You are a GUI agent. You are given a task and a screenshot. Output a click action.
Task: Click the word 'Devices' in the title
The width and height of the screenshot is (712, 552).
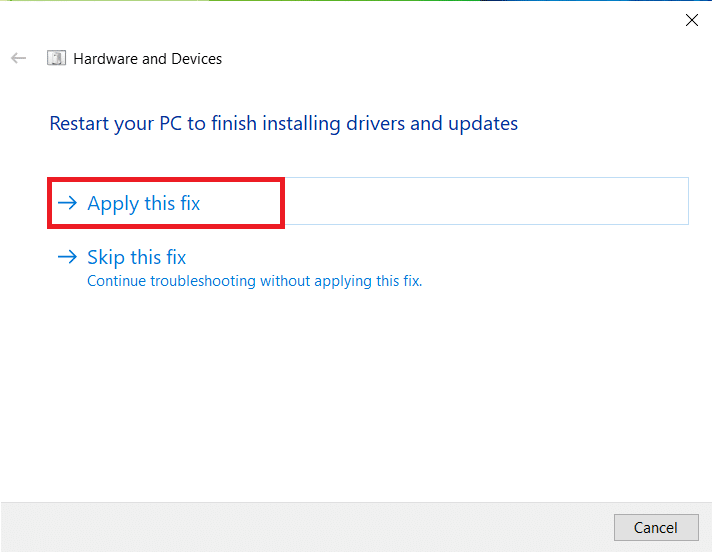coord(196,59)
